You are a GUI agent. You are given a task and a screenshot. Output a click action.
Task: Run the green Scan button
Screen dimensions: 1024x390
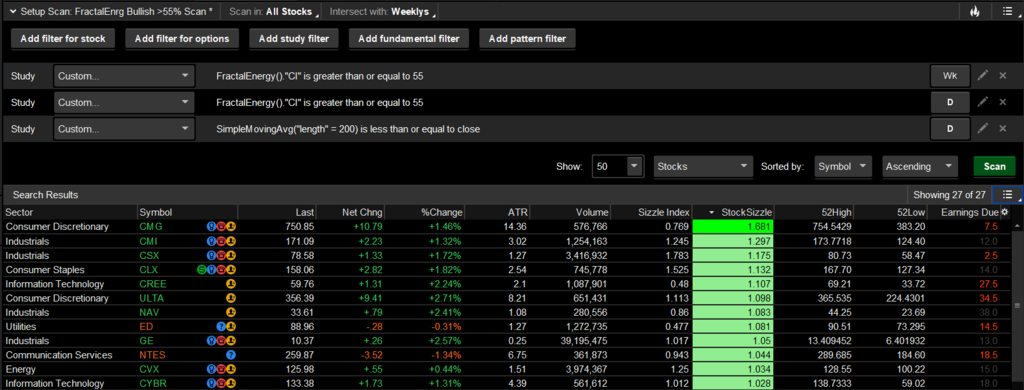pos(995,166)
